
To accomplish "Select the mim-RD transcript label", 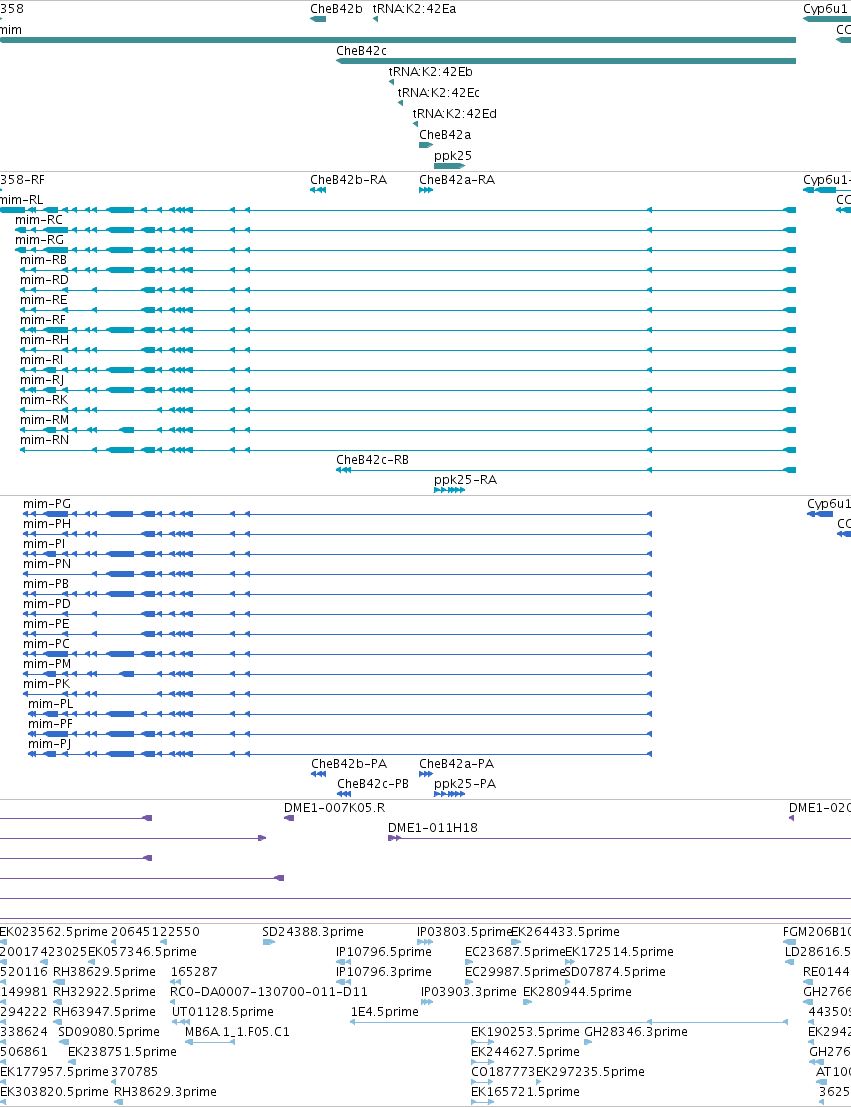I will click(x=44, y=280).
